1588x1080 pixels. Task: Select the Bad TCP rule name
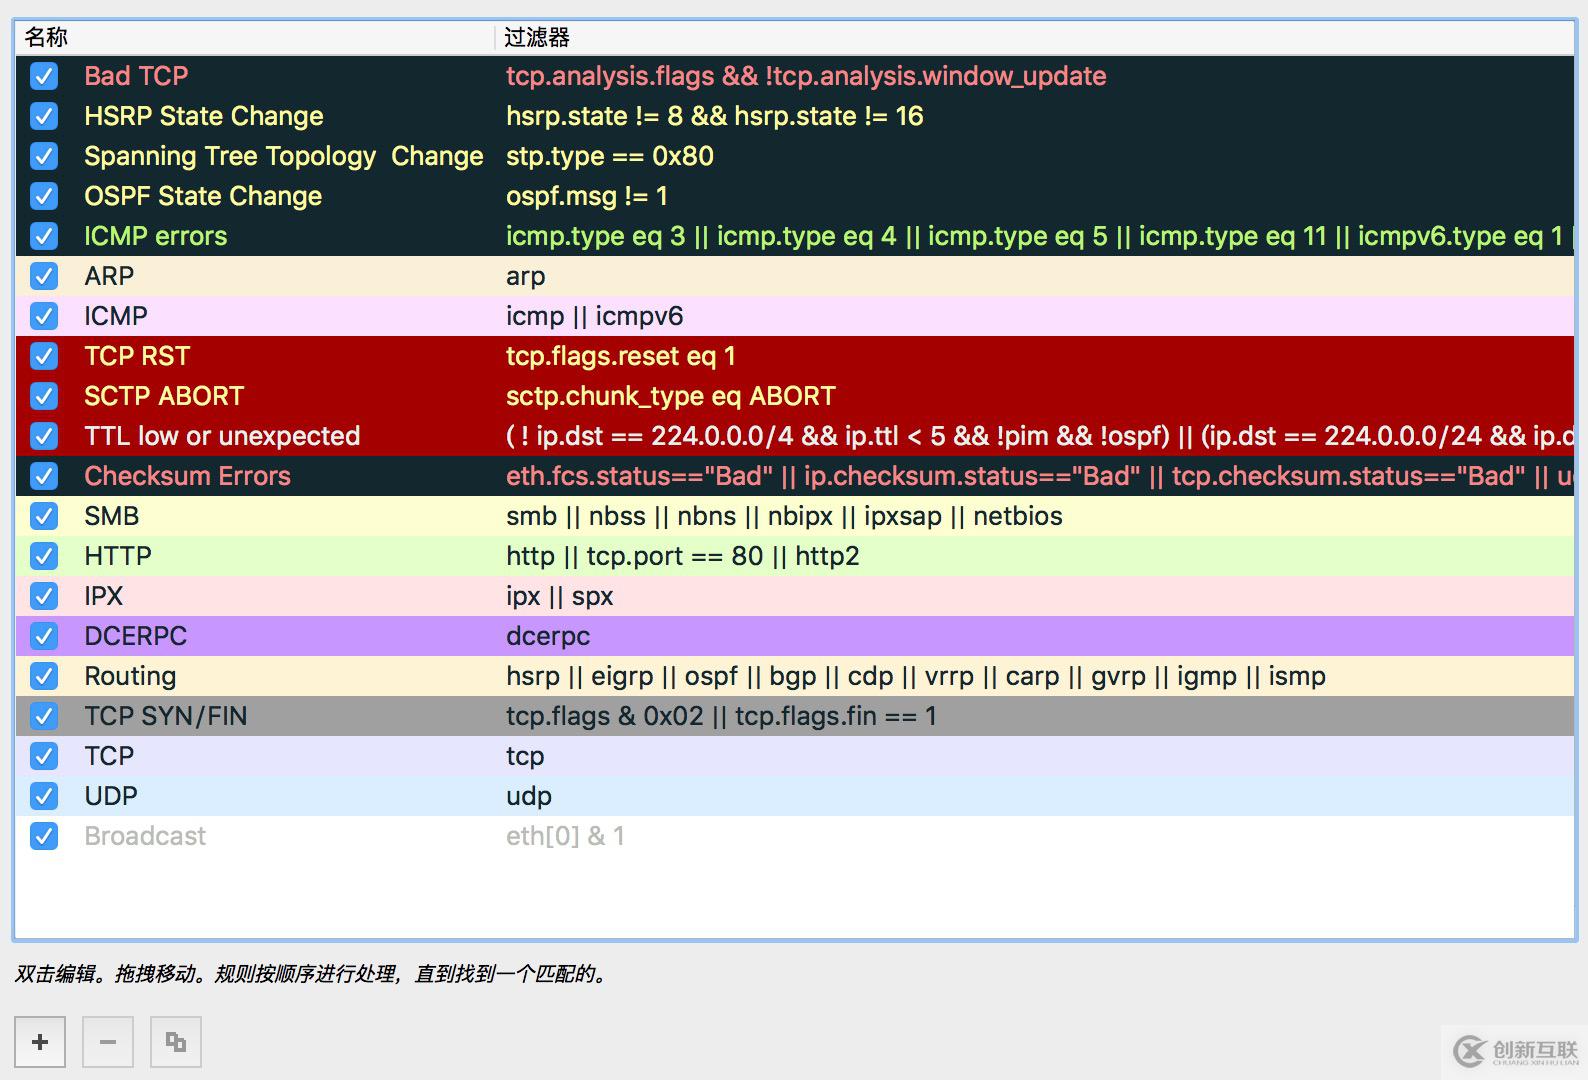pos(136,76)
